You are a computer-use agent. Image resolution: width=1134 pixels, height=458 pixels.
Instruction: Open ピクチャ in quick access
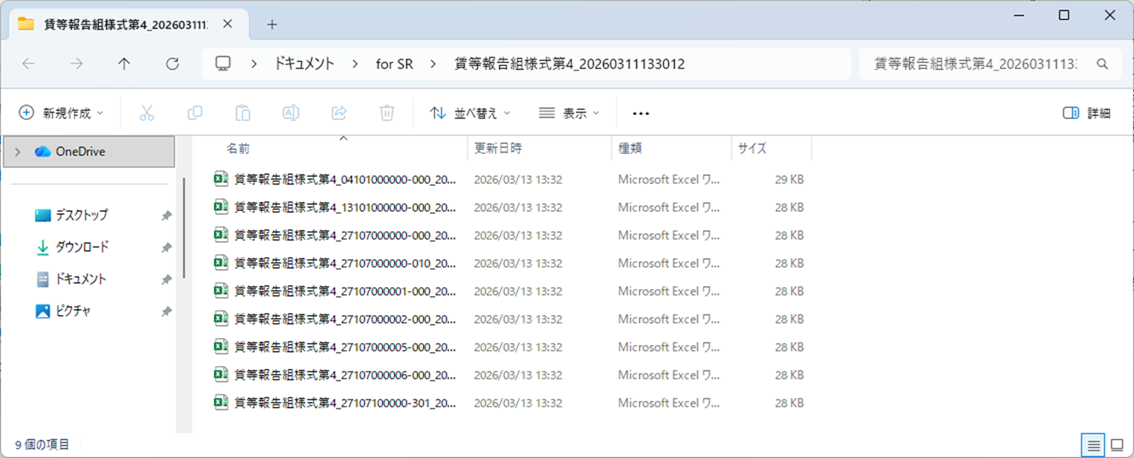(x=72, y=311)
